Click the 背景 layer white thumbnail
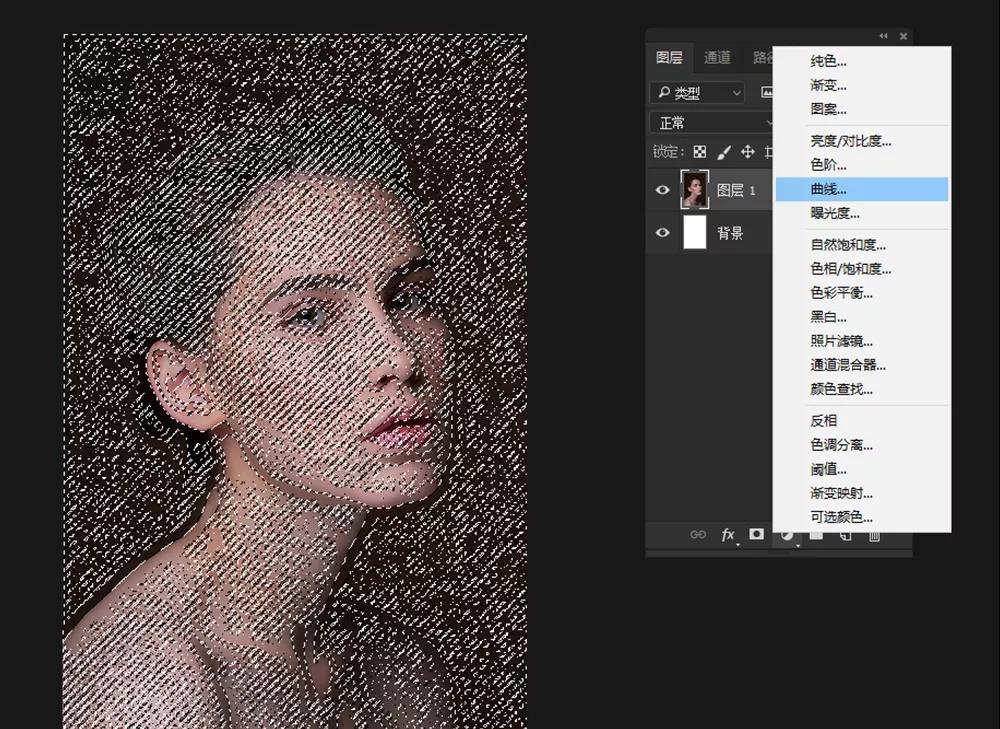This screenshot has width=1000, height=729. 695,232
